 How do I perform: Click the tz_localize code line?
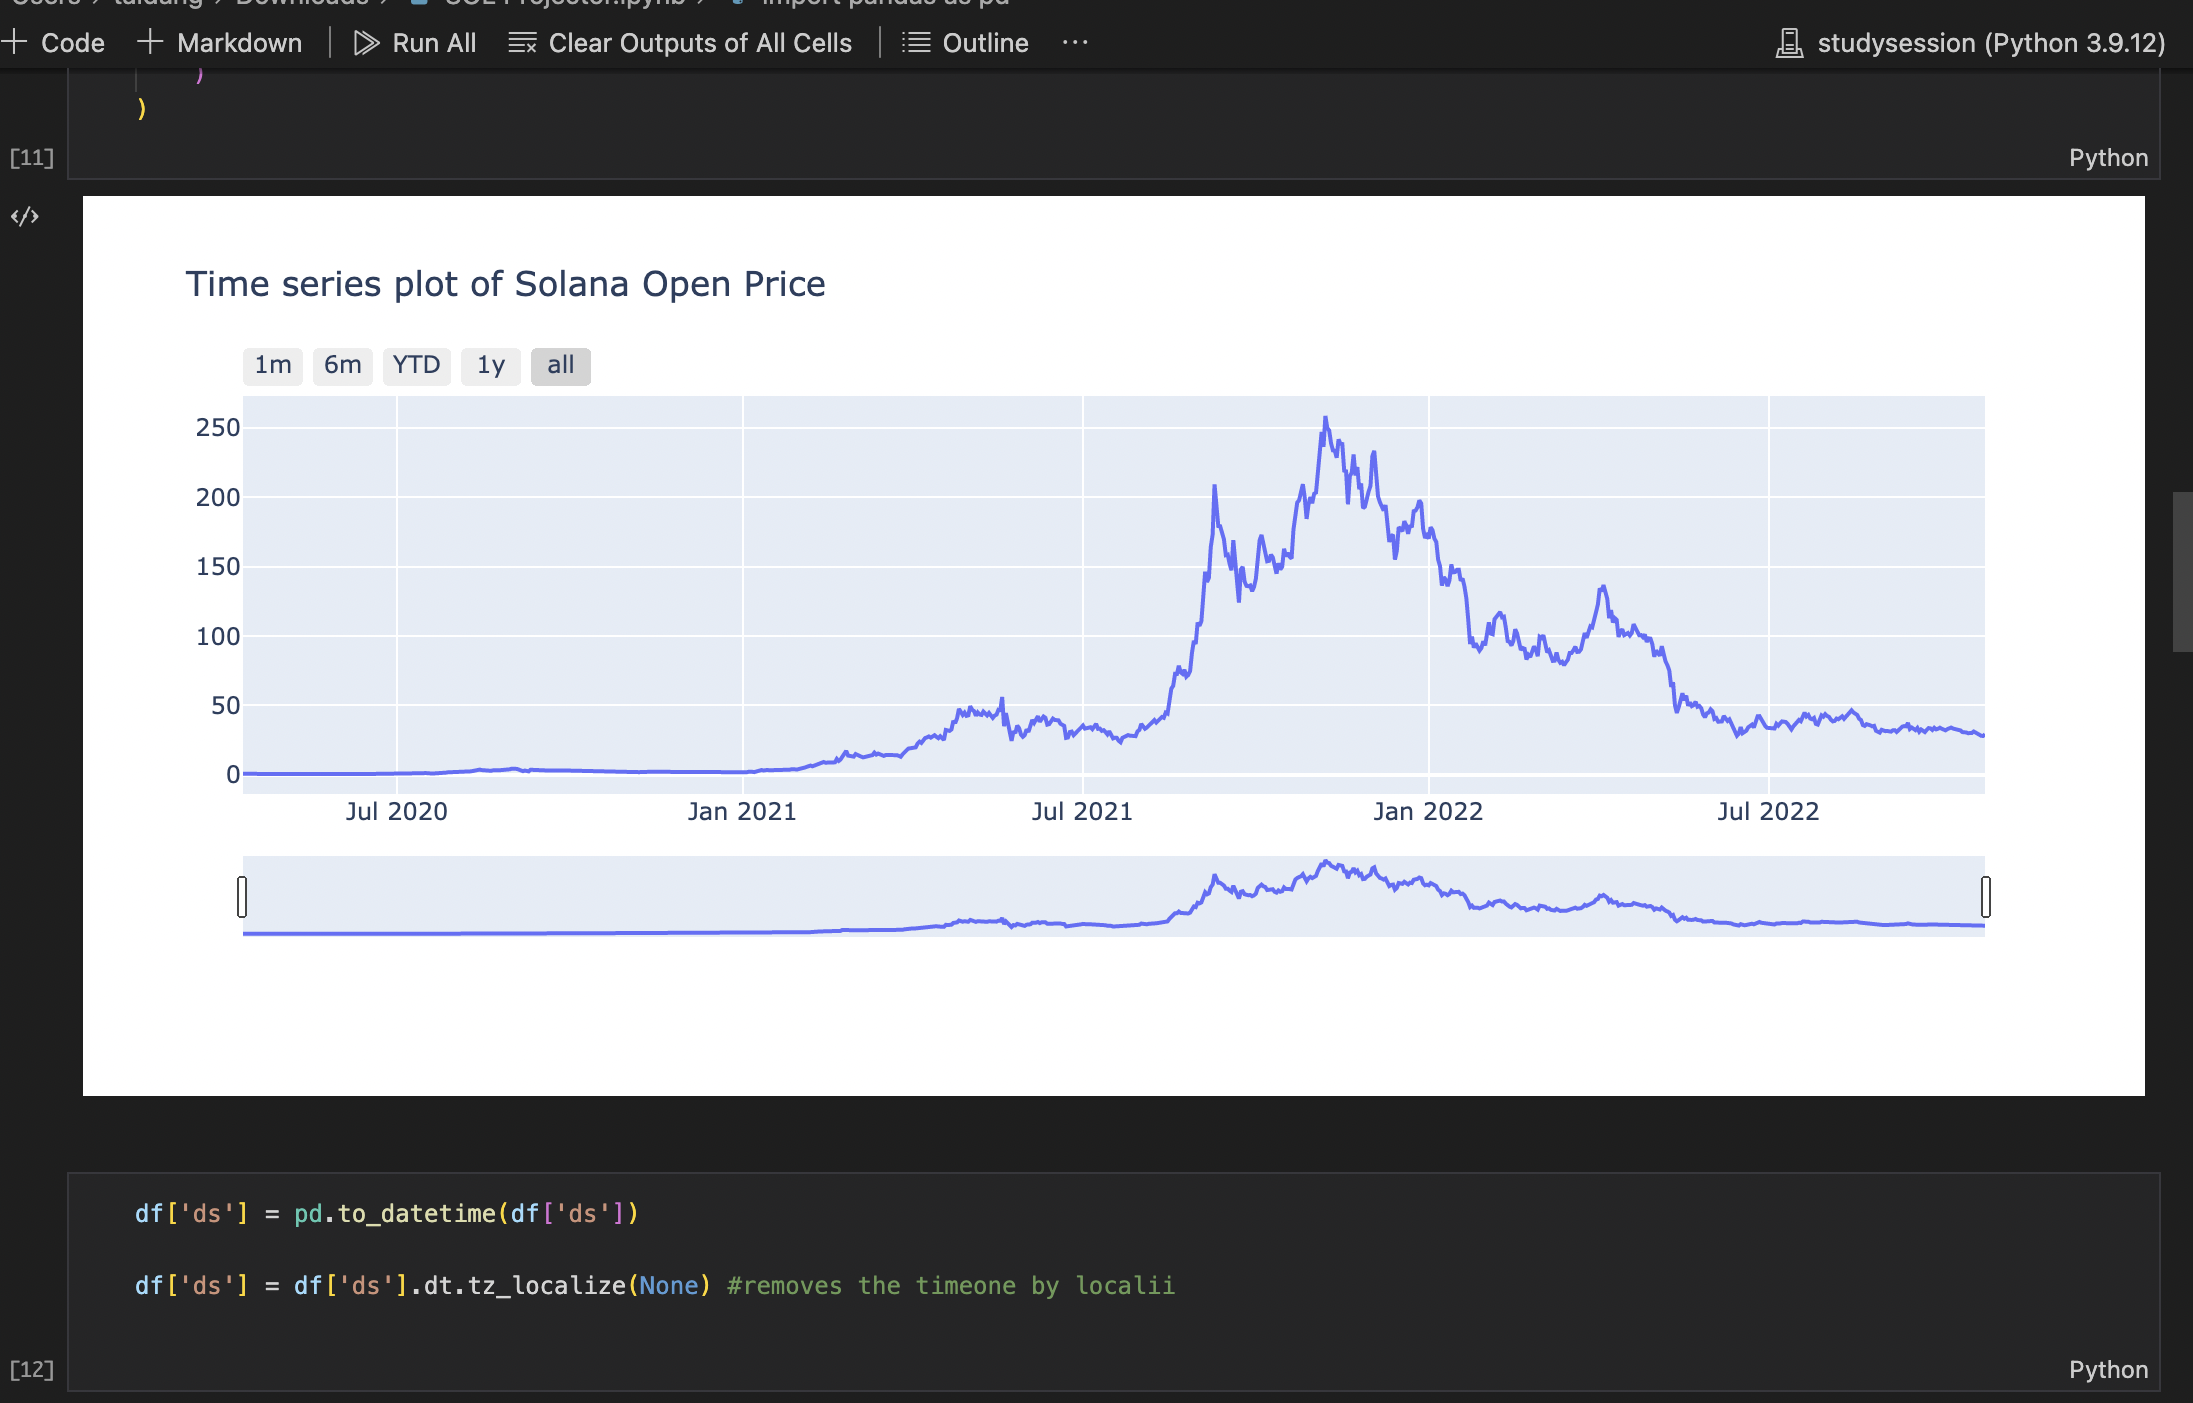[655, 1286]
